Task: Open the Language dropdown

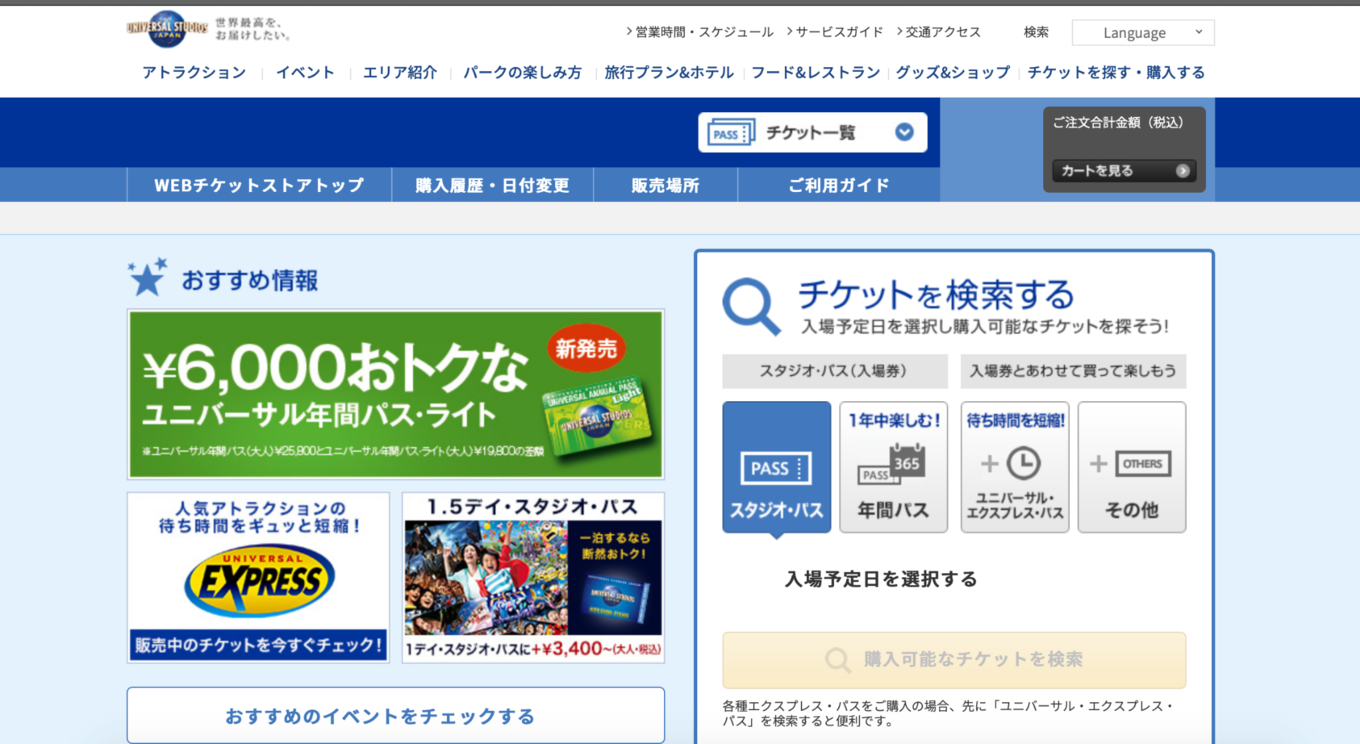Action: [x=1143, y=33]
